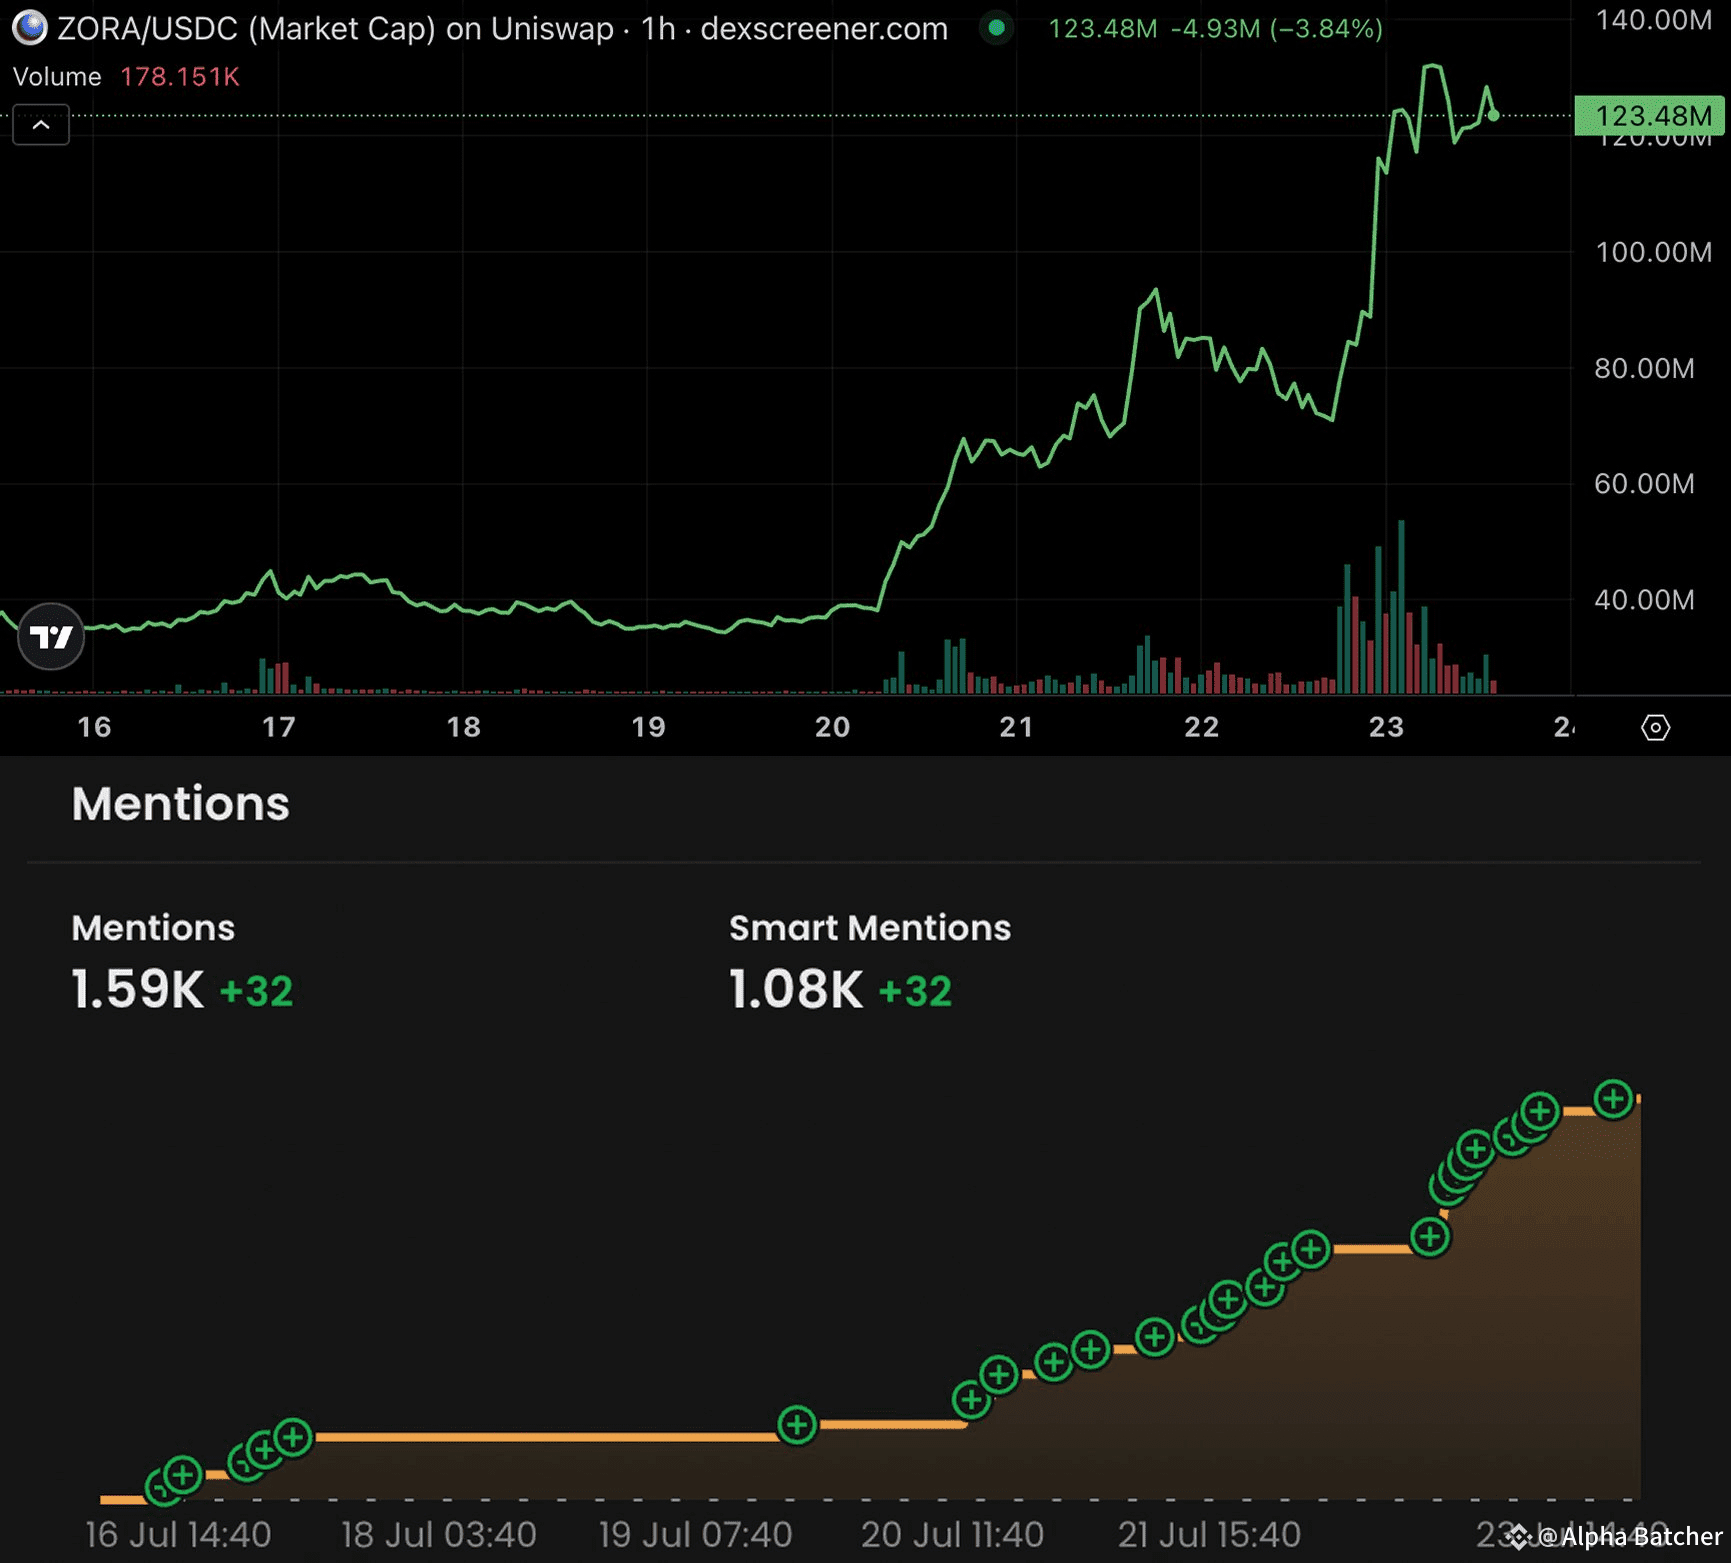Click the green market status dot
The width and height of the screenshot is (1731, 1563).
(996, 28)
